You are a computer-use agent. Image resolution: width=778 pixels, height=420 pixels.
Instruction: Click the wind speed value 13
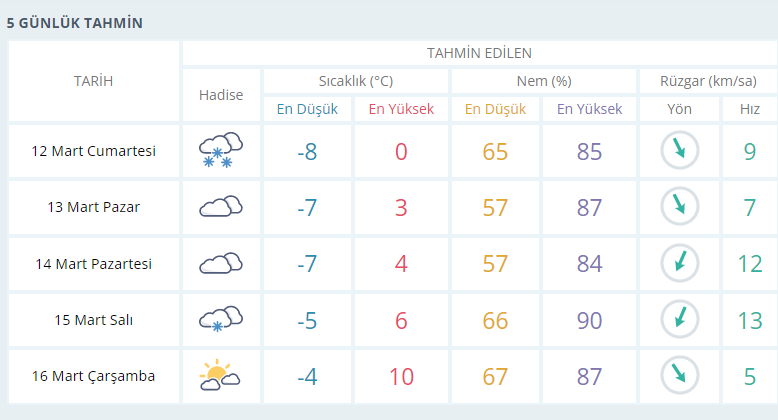(750, 321)
